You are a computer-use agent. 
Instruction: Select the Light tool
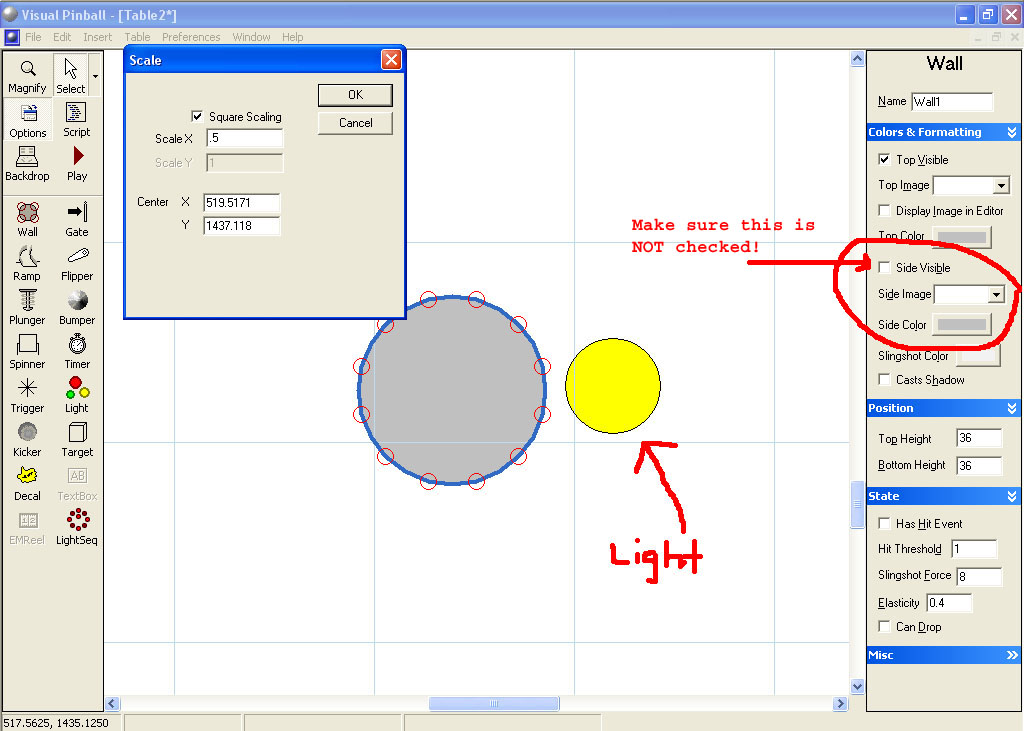click(77, 394)
